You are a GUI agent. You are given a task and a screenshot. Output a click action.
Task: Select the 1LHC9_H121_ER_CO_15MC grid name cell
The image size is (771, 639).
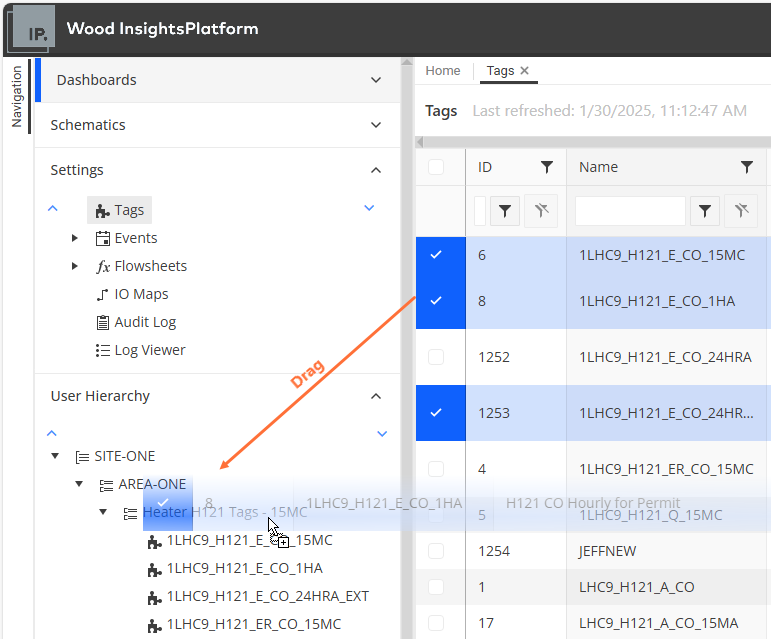click(x=666, y=469)
